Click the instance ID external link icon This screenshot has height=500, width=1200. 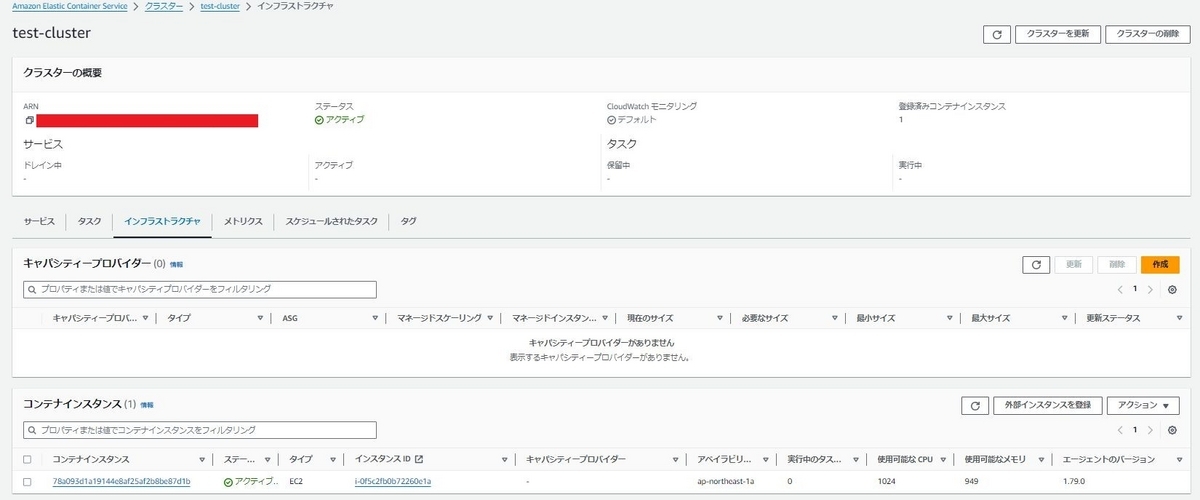coord(419,459)
